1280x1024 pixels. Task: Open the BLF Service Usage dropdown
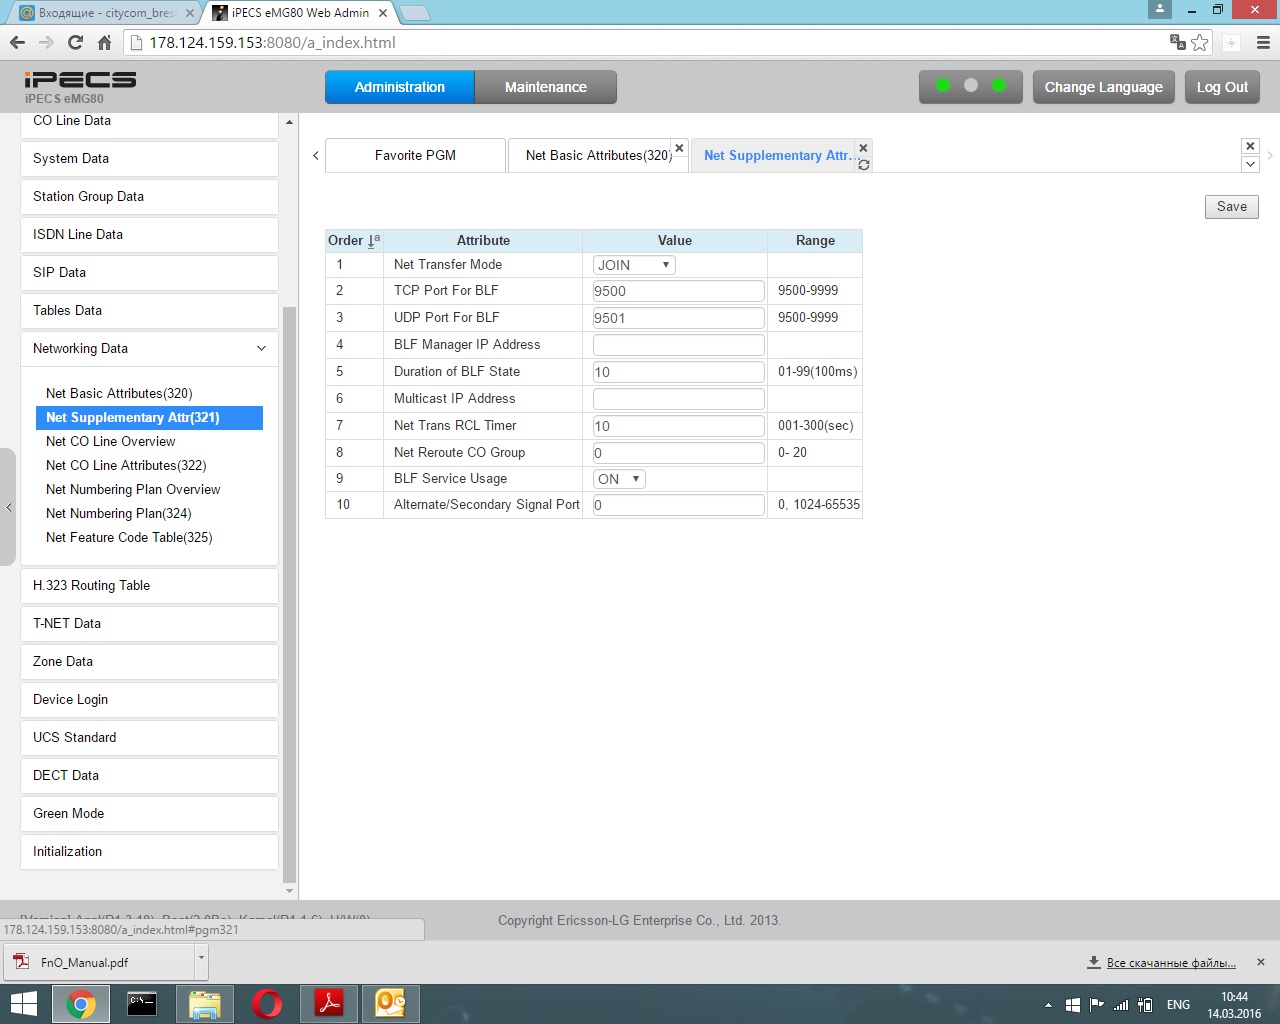(619, 479)
